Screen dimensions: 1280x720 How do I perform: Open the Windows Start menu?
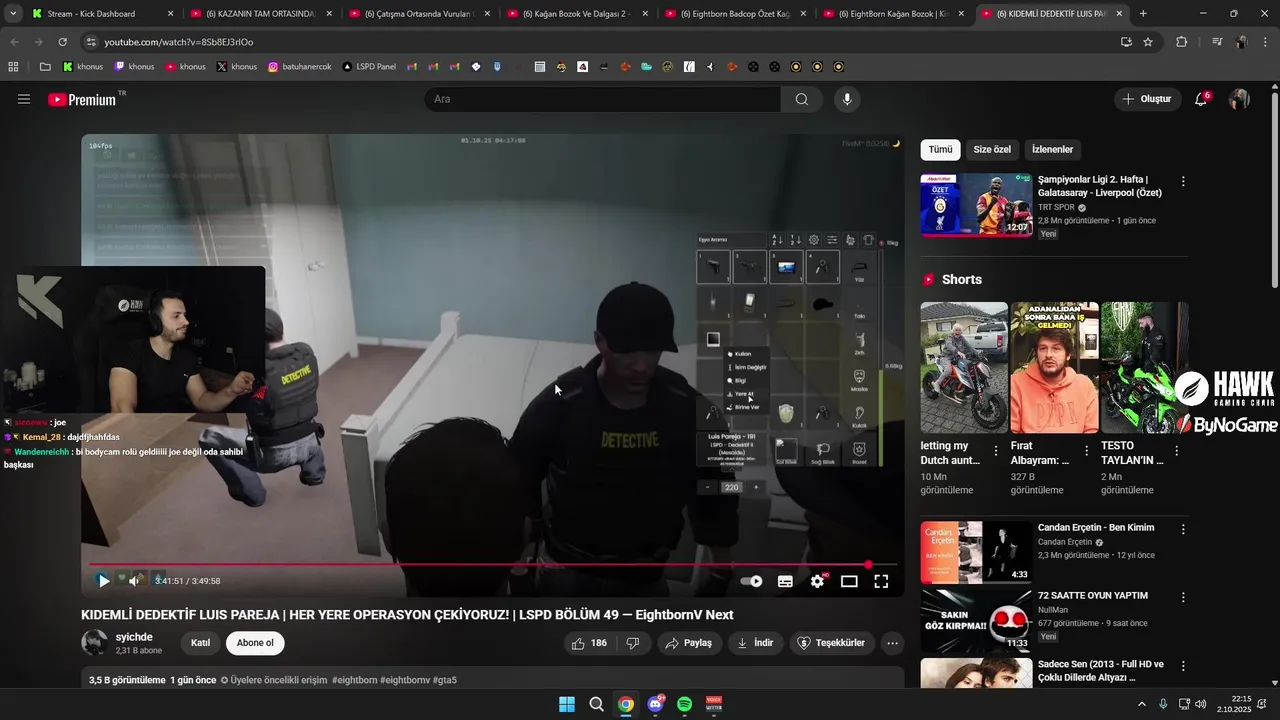pyautogui.click(x=567, y=704)
